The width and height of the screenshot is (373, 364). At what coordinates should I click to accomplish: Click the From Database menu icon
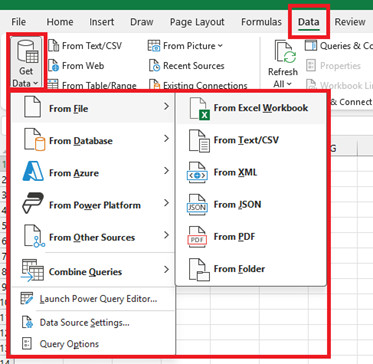[x=34, y=139]
